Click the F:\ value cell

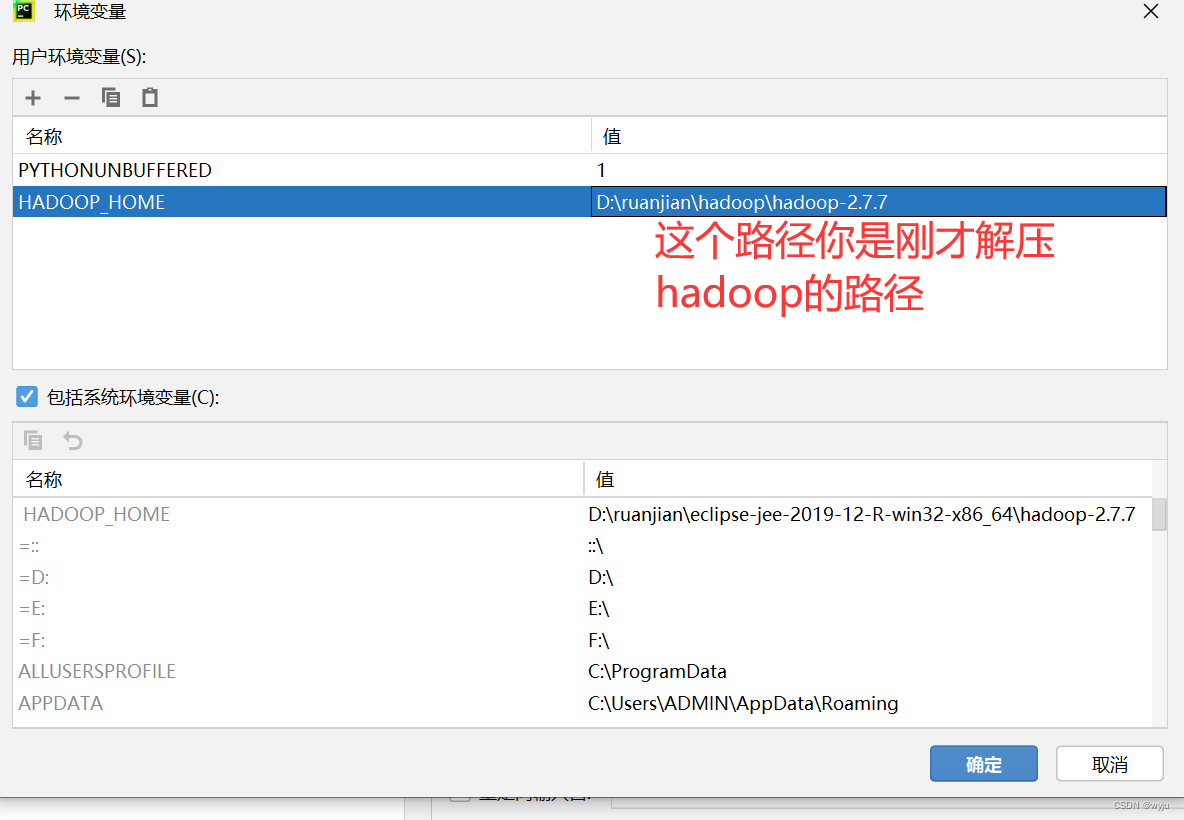pos(599,640)
